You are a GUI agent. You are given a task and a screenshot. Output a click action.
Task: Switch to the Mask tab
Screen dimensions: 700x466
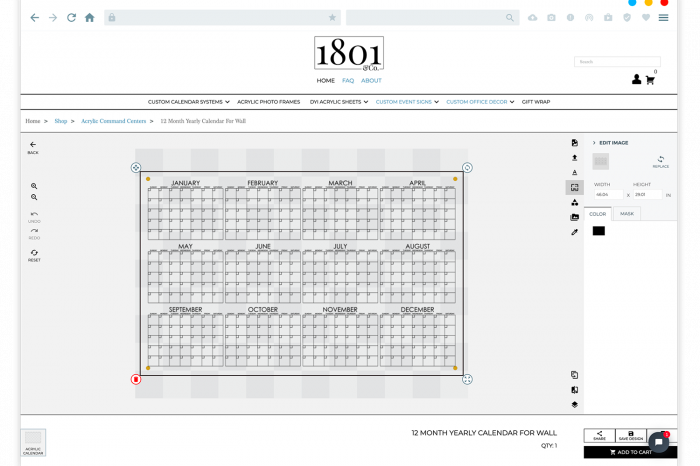point(627,214)
